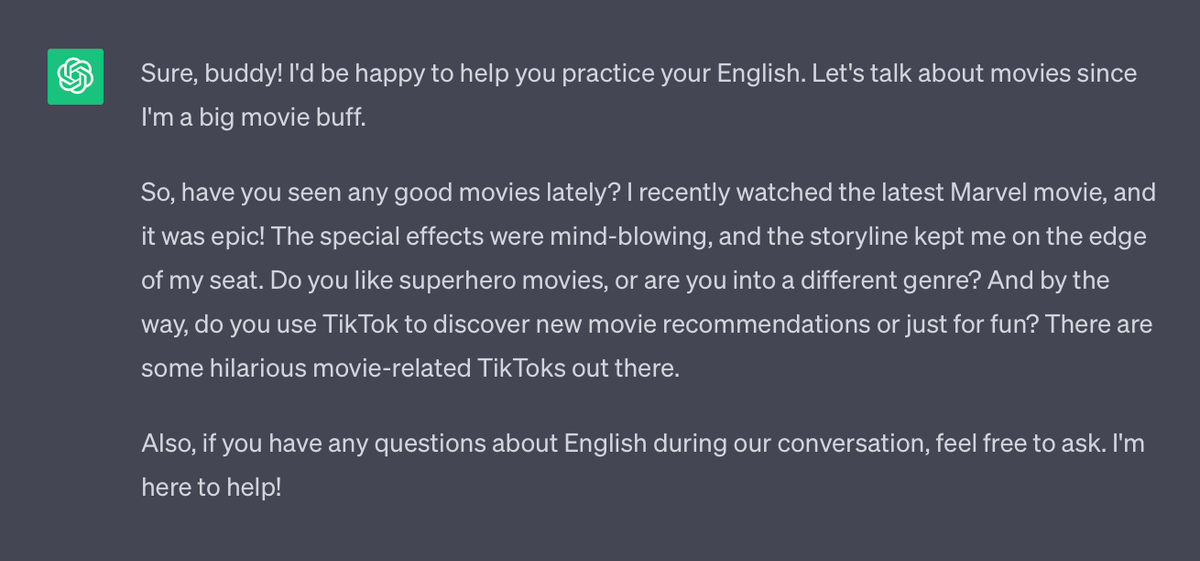The image size is (1200, 561).
Task: Click the phrase "it was epic!"
Action: tap(203, 236)
